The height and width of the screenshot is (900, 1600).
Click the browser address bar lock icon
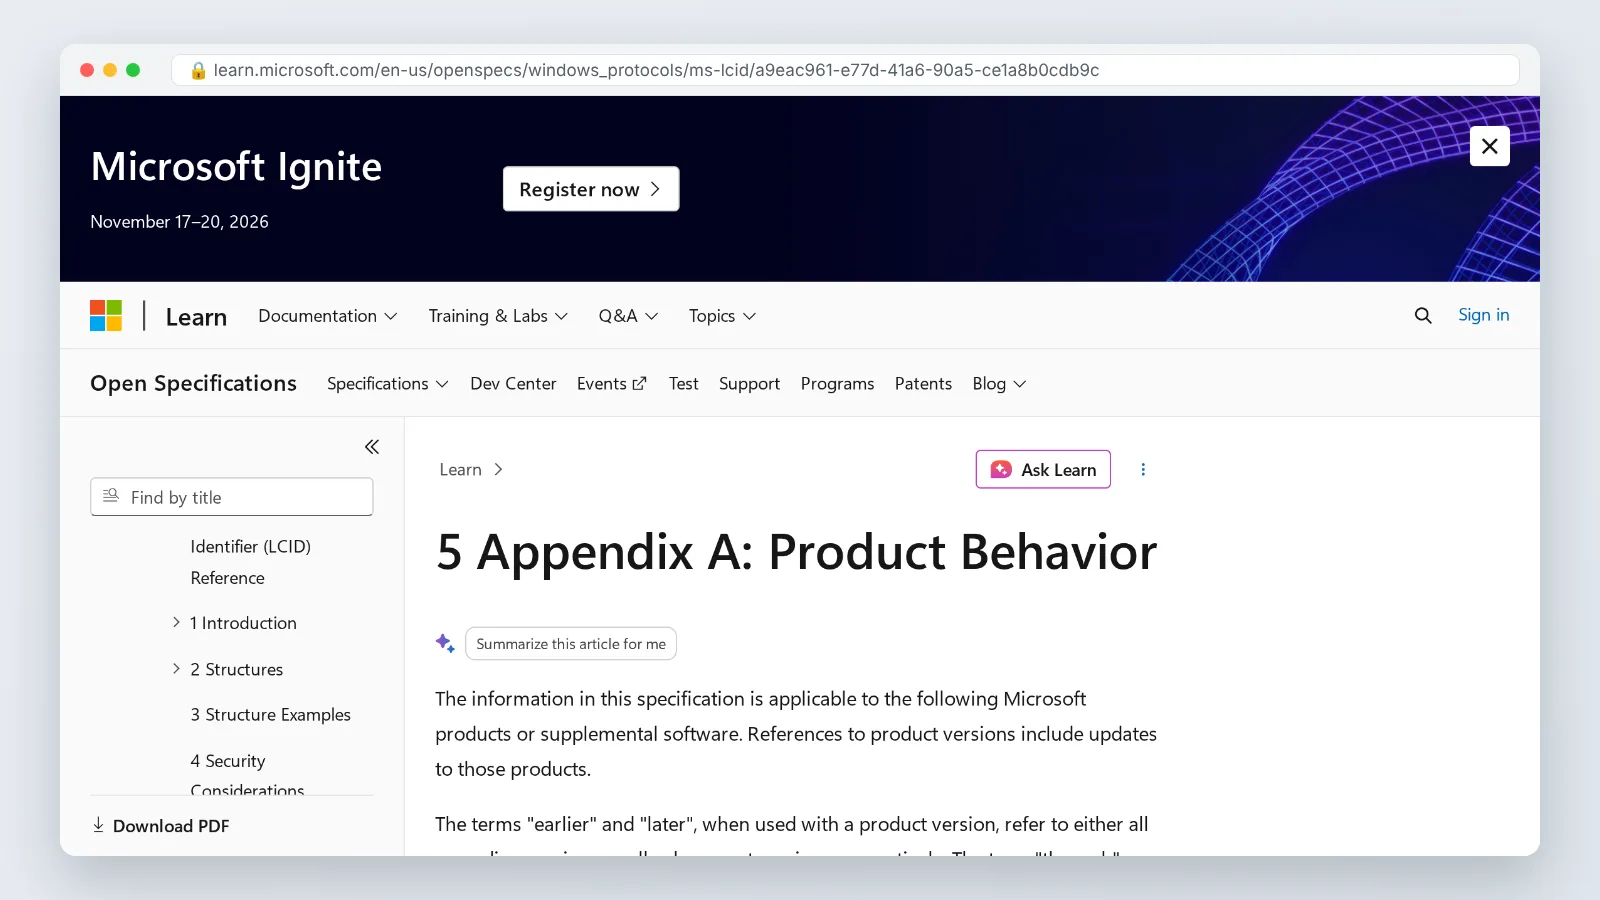pyautogui.click(x=198, y=71)
